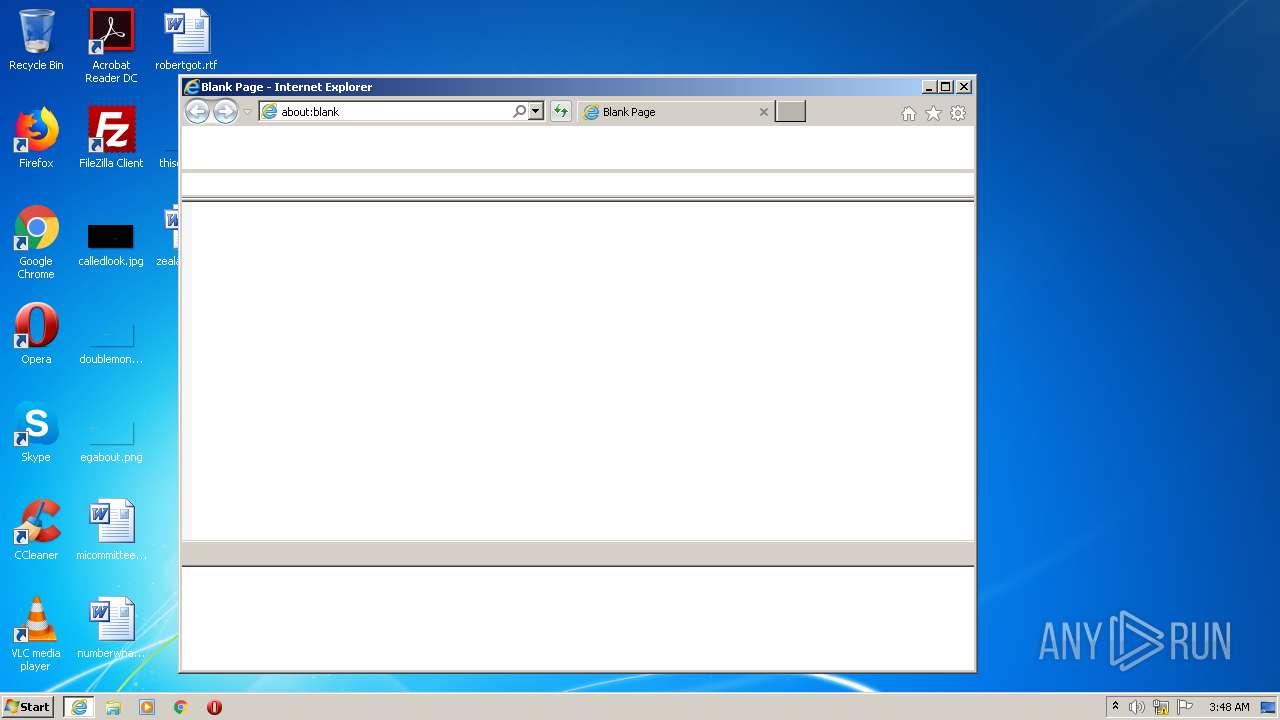
Task: Close the Internet Explorer window
Action: coord(964,87)
